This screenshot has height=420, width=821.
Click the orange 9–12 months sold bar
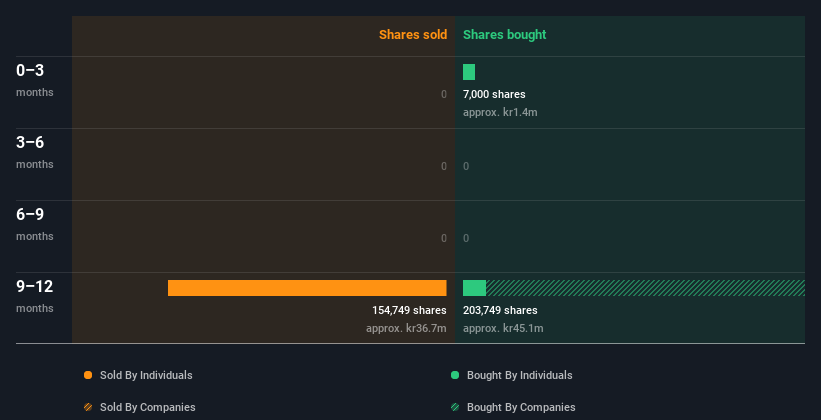click(307, 288)
